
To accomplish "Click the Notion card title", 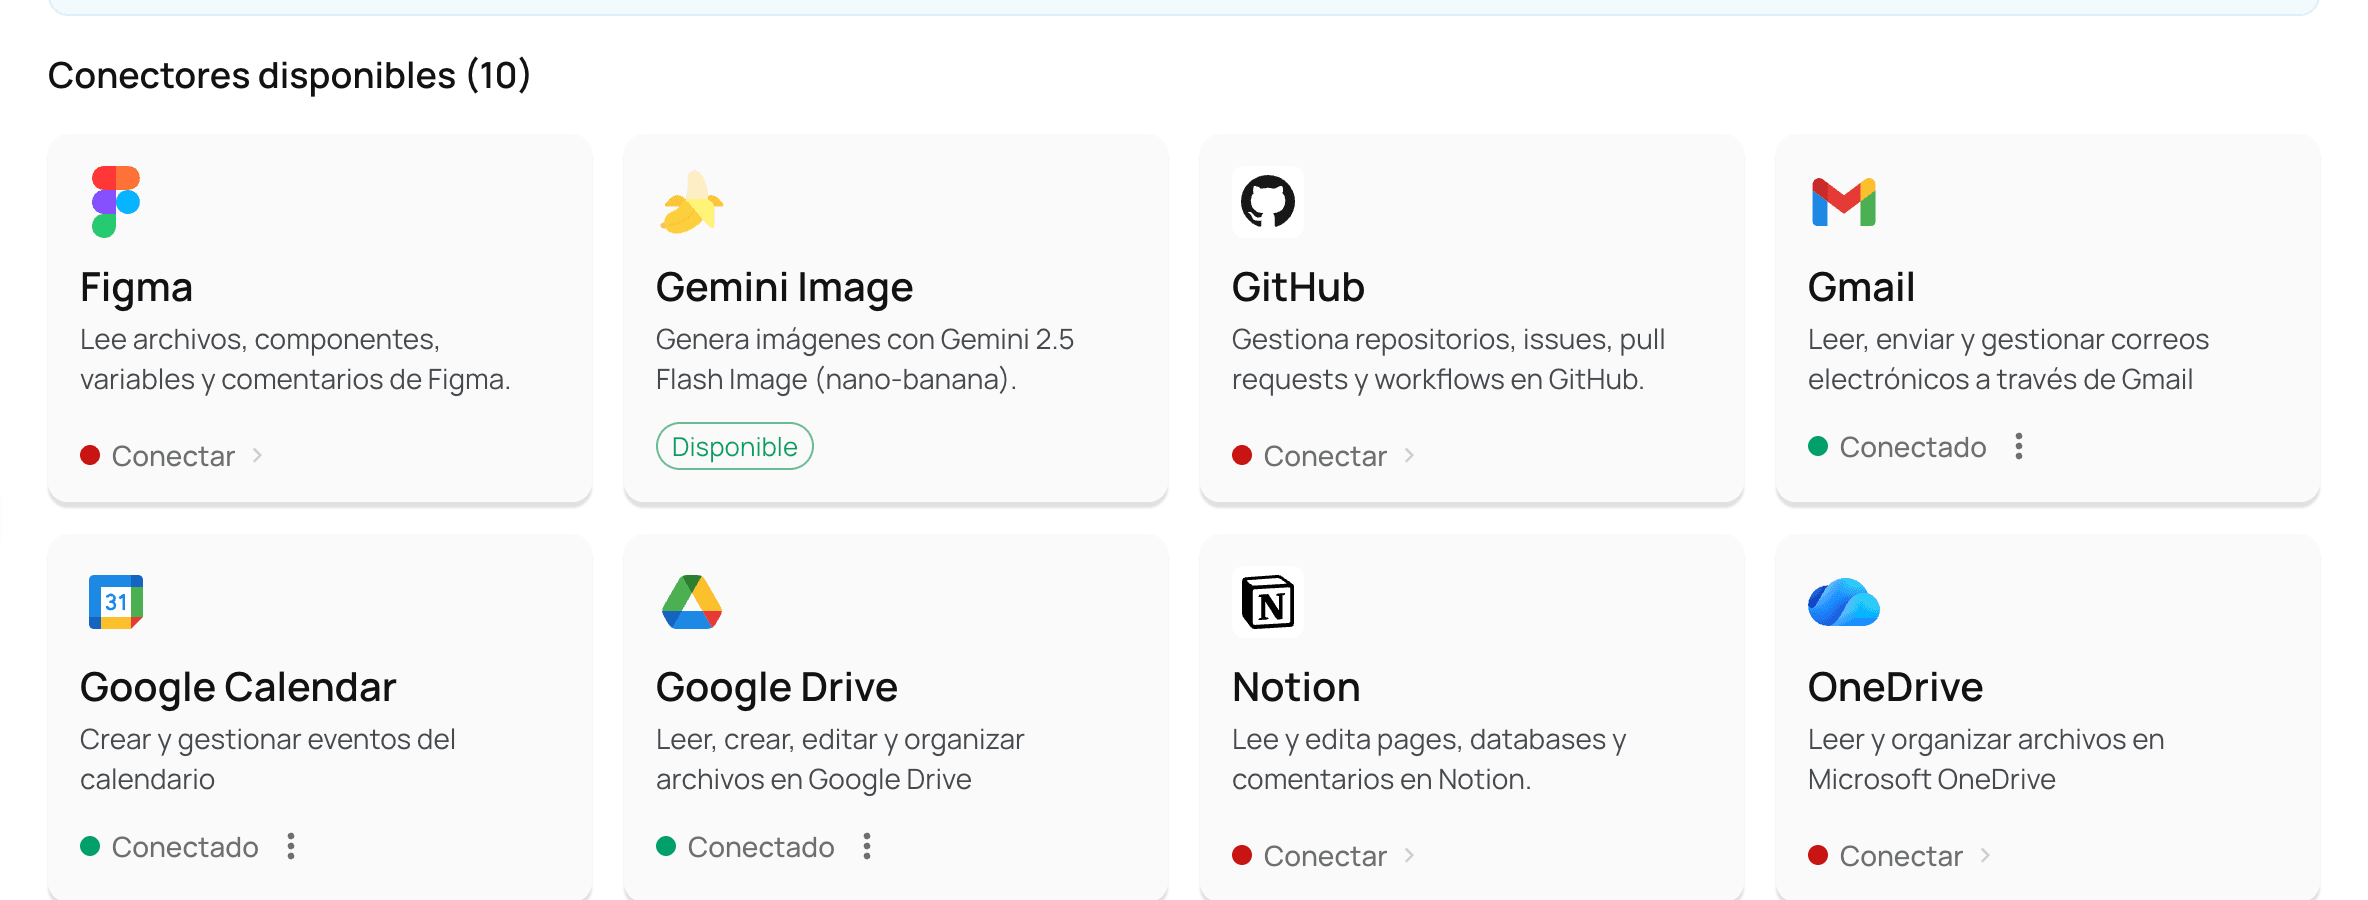I will click(x=1296, y=688).
